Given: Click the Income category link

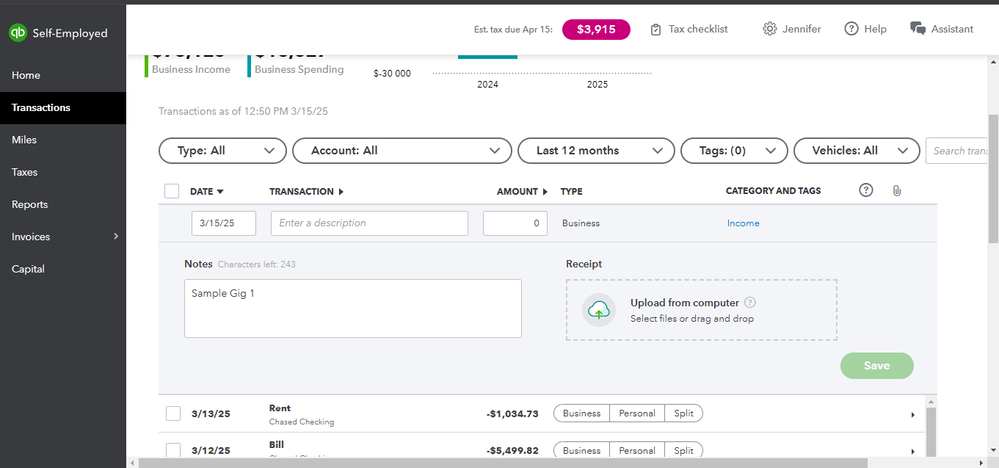Looking at the screenshot, I should 743,223.
